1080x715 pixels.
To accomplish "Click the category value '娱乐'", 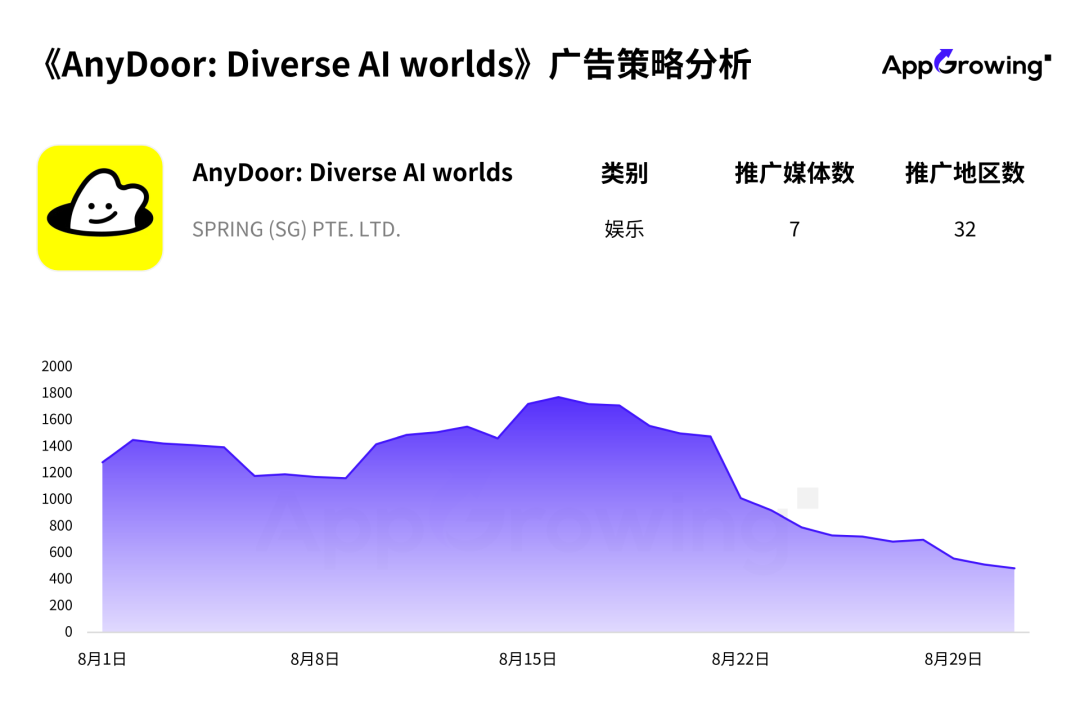I will pos(624,229).
